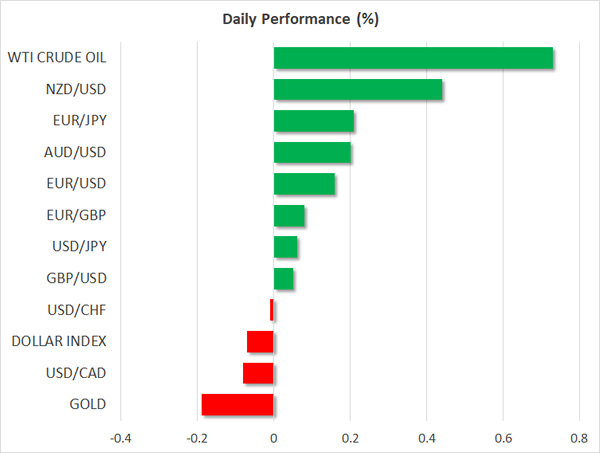This screenshot has width=600, height=453.
Task: Click the small EUR/GBP green bar
Action: 289,216
